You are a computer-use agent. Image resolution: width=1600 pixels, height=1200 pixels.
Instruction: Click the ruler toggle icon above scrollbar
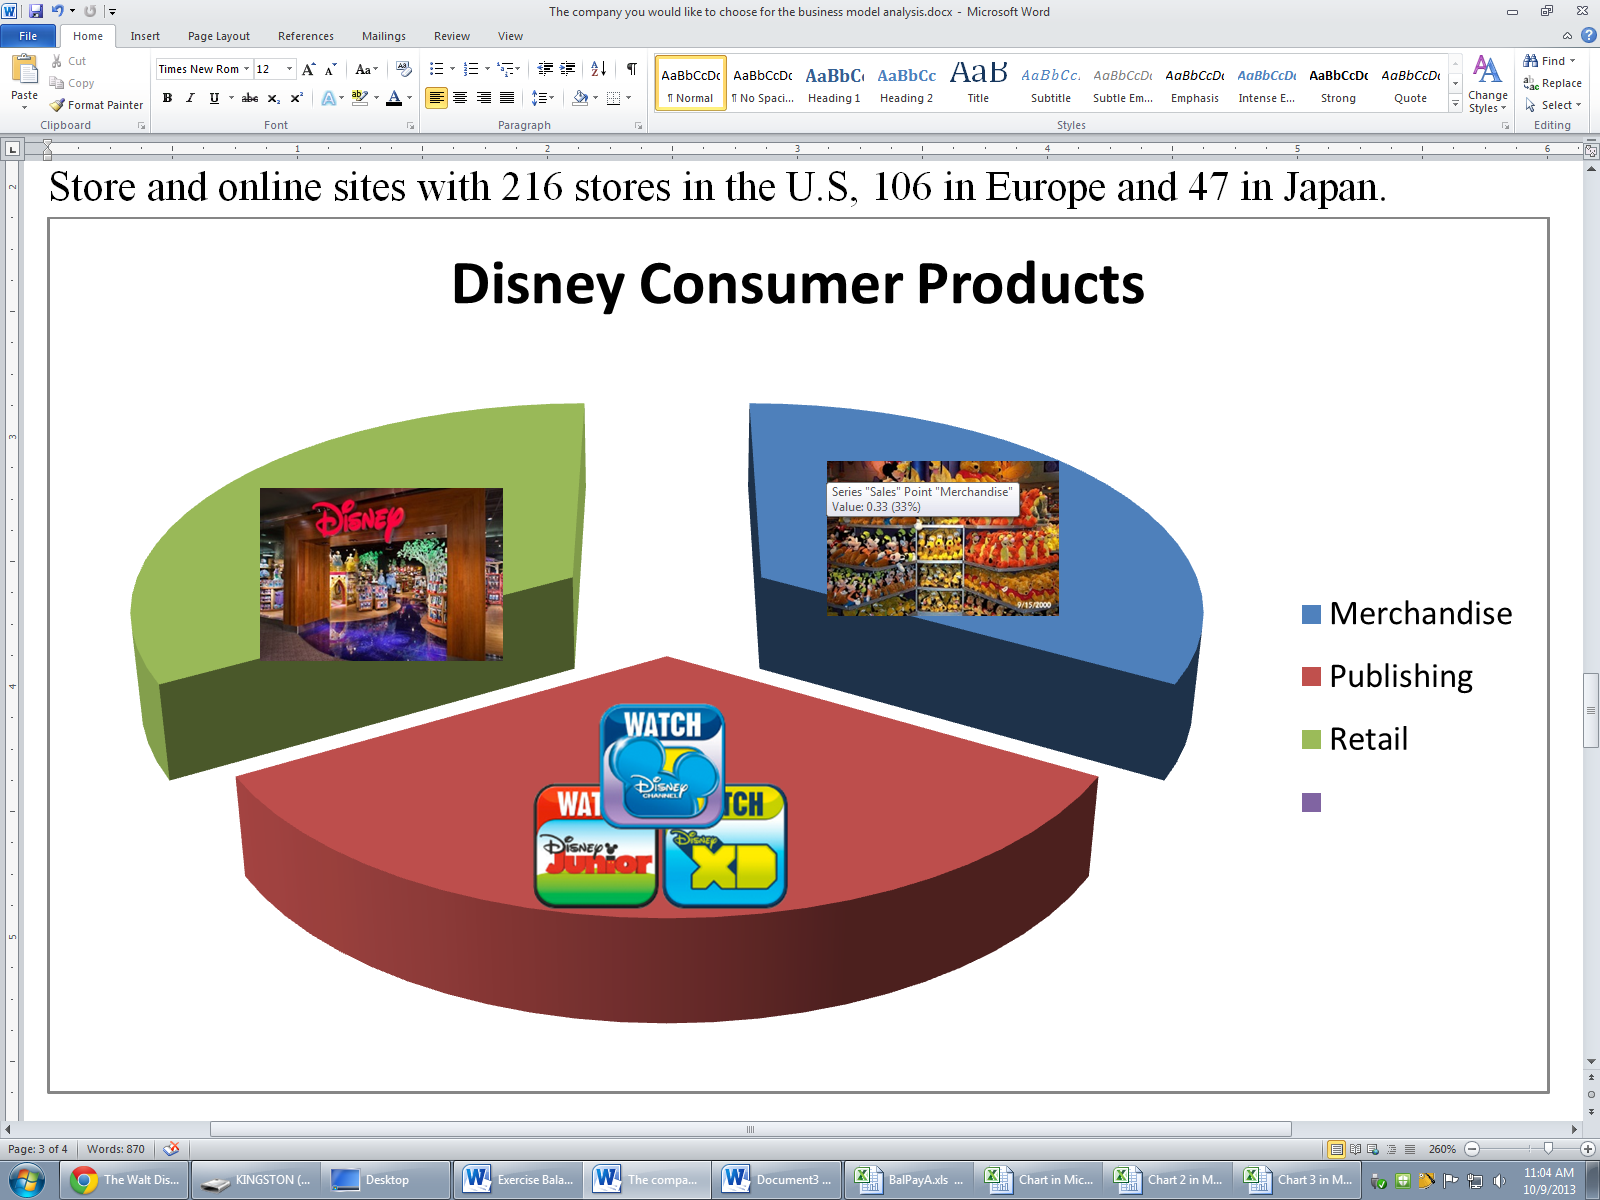click(x=1591, y=152)
